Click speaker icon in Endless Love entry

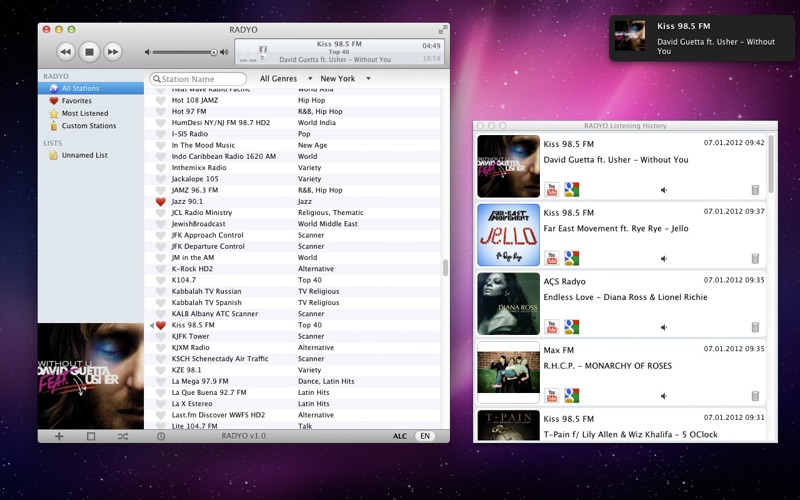pos(663,328)
